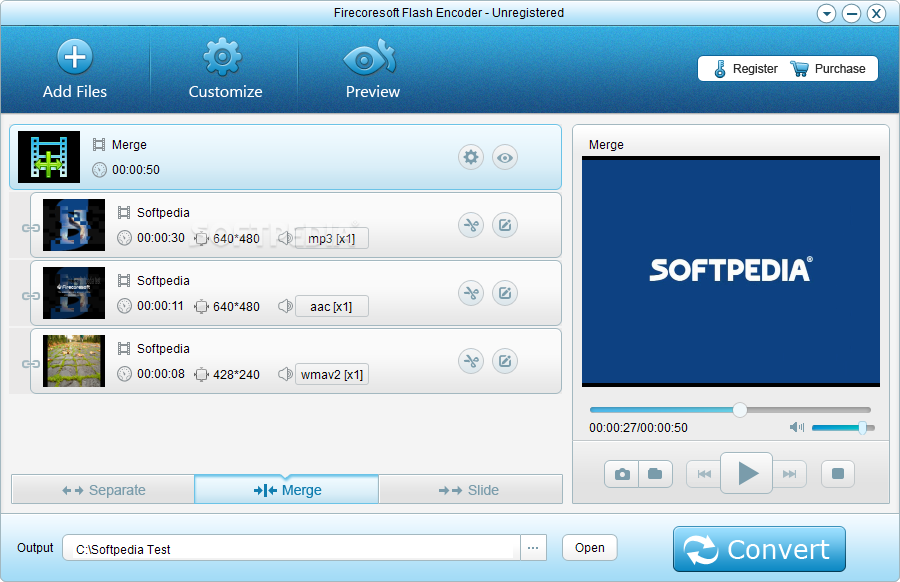Select the Merge film thumbnail
900x582 pixels.
point(49,157)
